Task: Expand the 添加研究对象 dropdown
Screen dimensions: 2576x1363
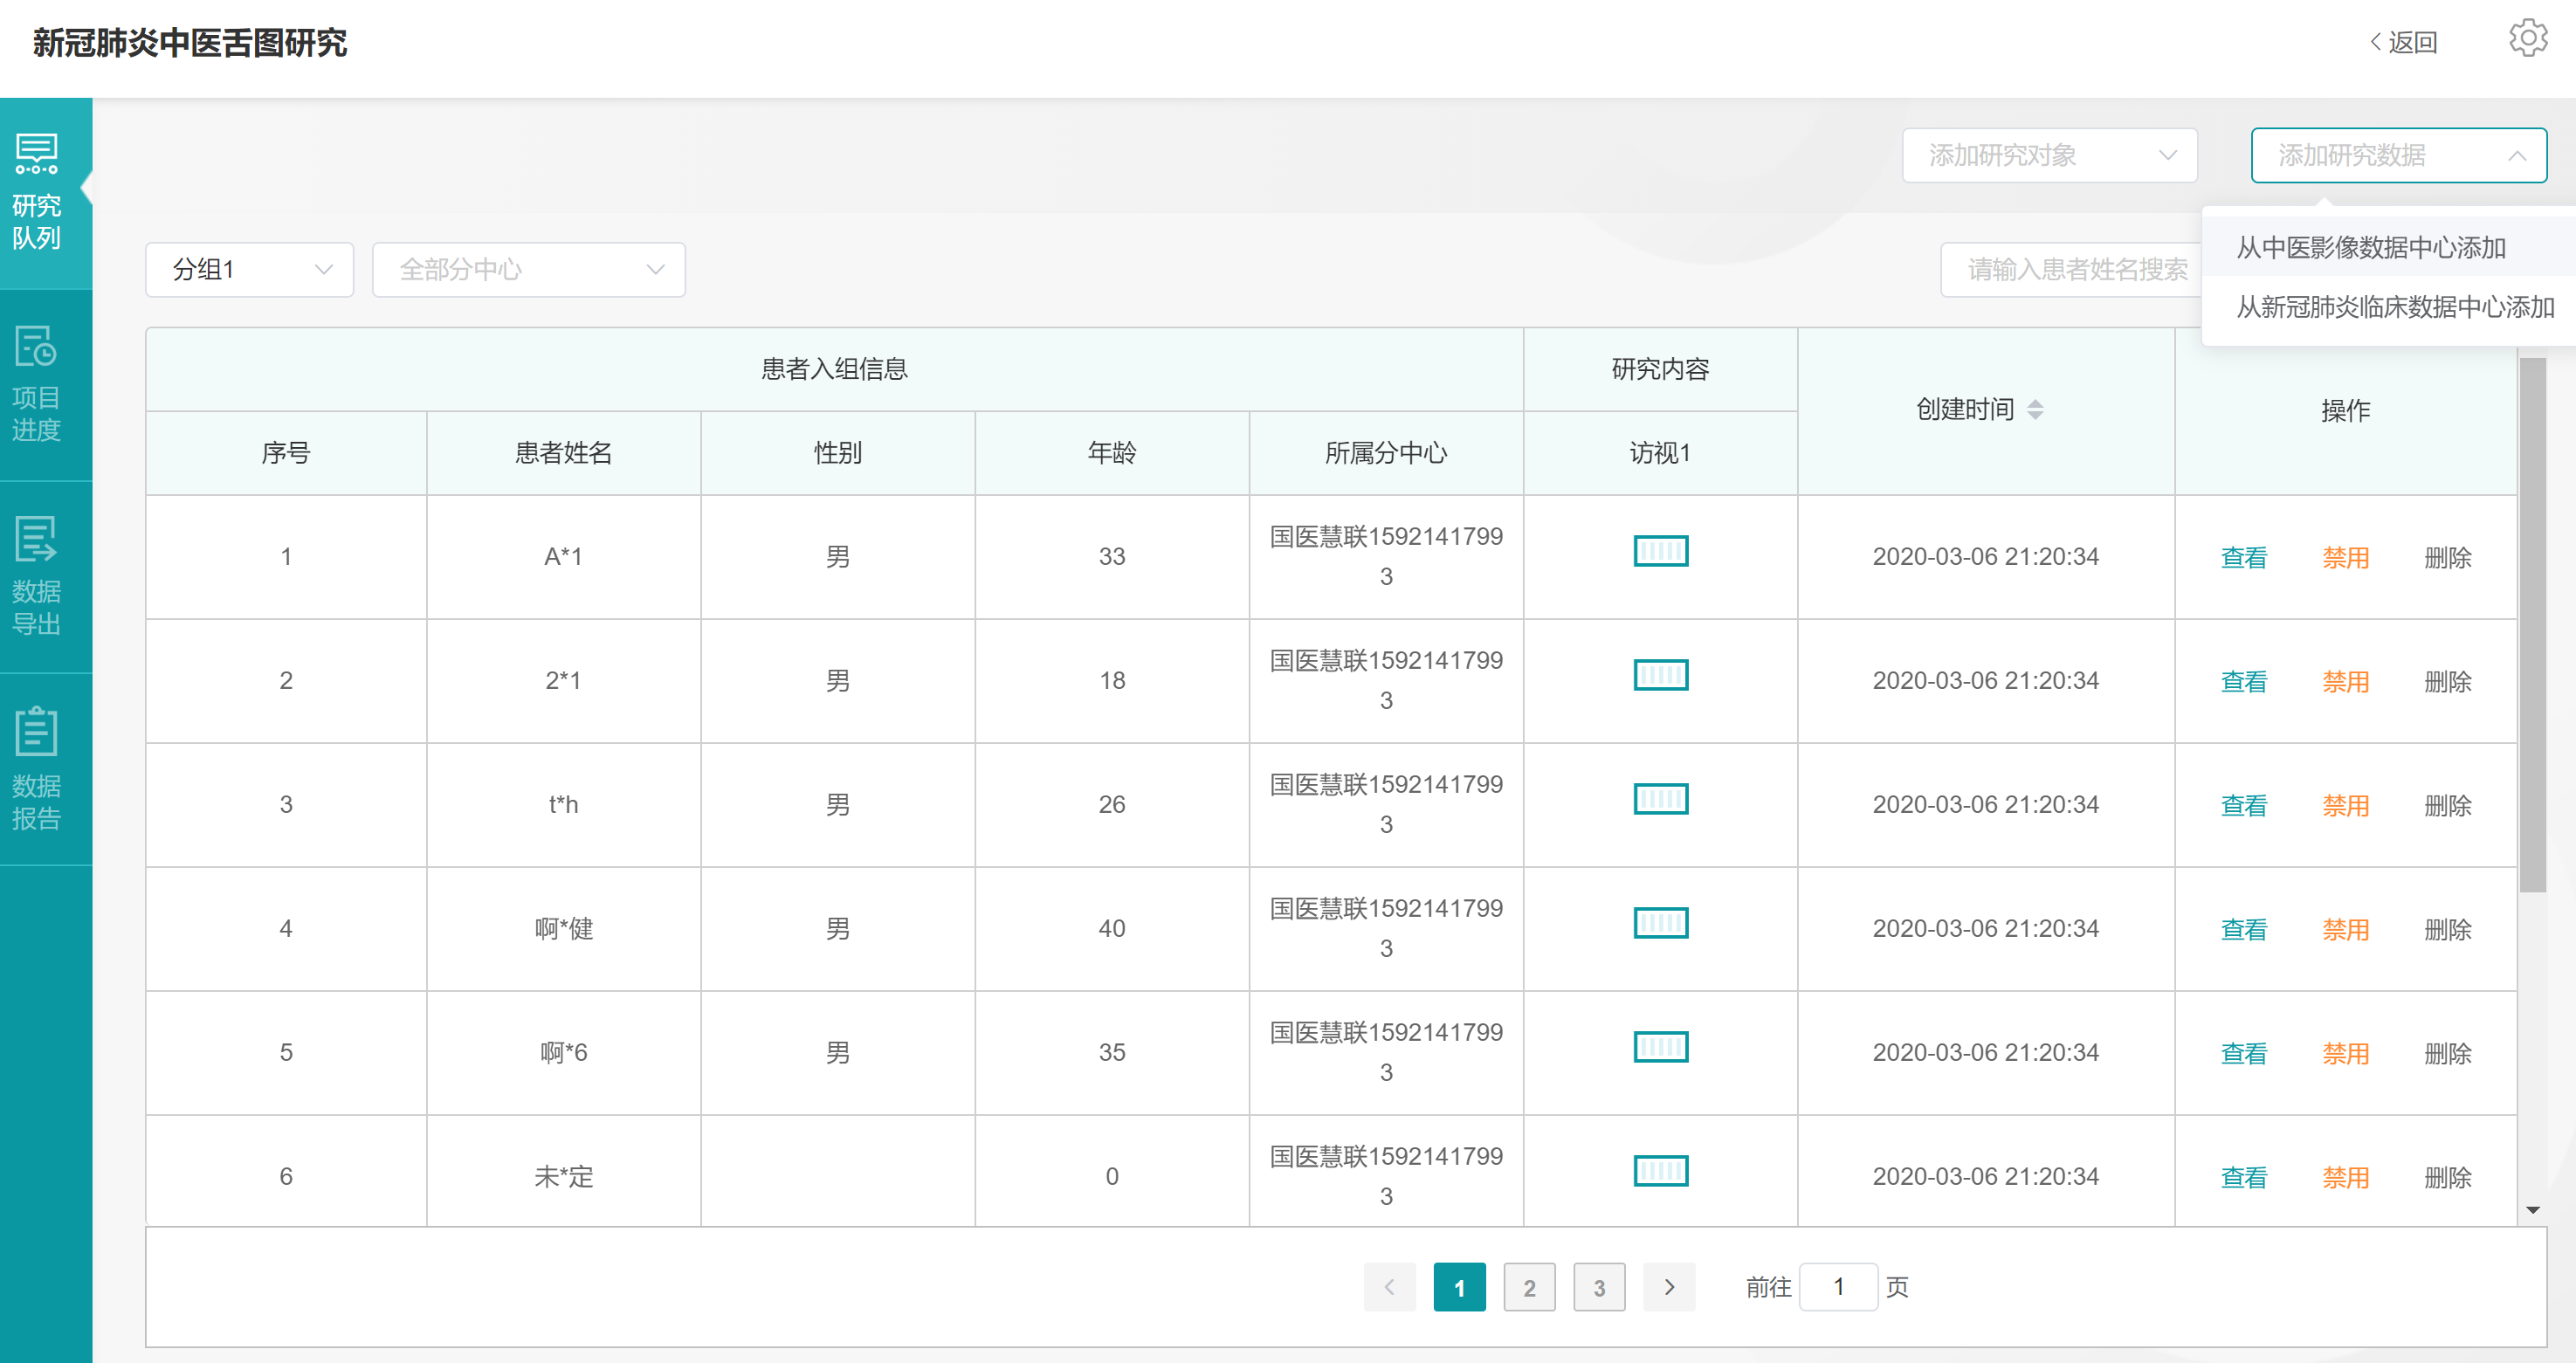Action: click(2049, 156)
